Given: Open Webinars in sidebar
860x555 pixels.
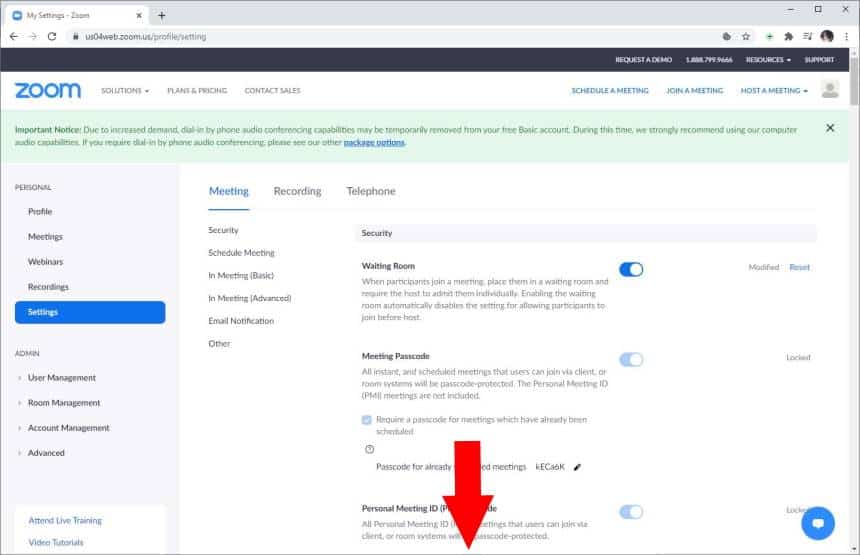Looking at the screenshot, I should pos(46,262).
